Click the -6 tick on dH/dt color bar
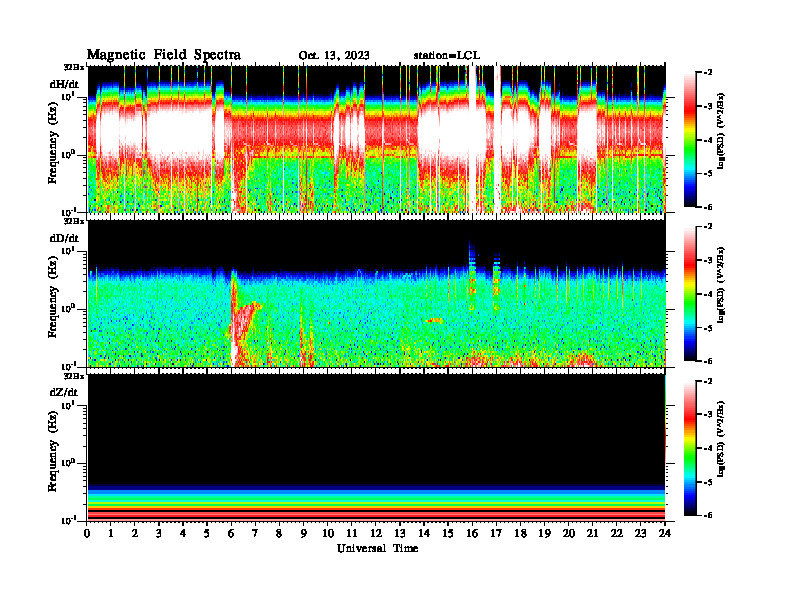Viewport: 792px width, 612px height. (708, 207)
